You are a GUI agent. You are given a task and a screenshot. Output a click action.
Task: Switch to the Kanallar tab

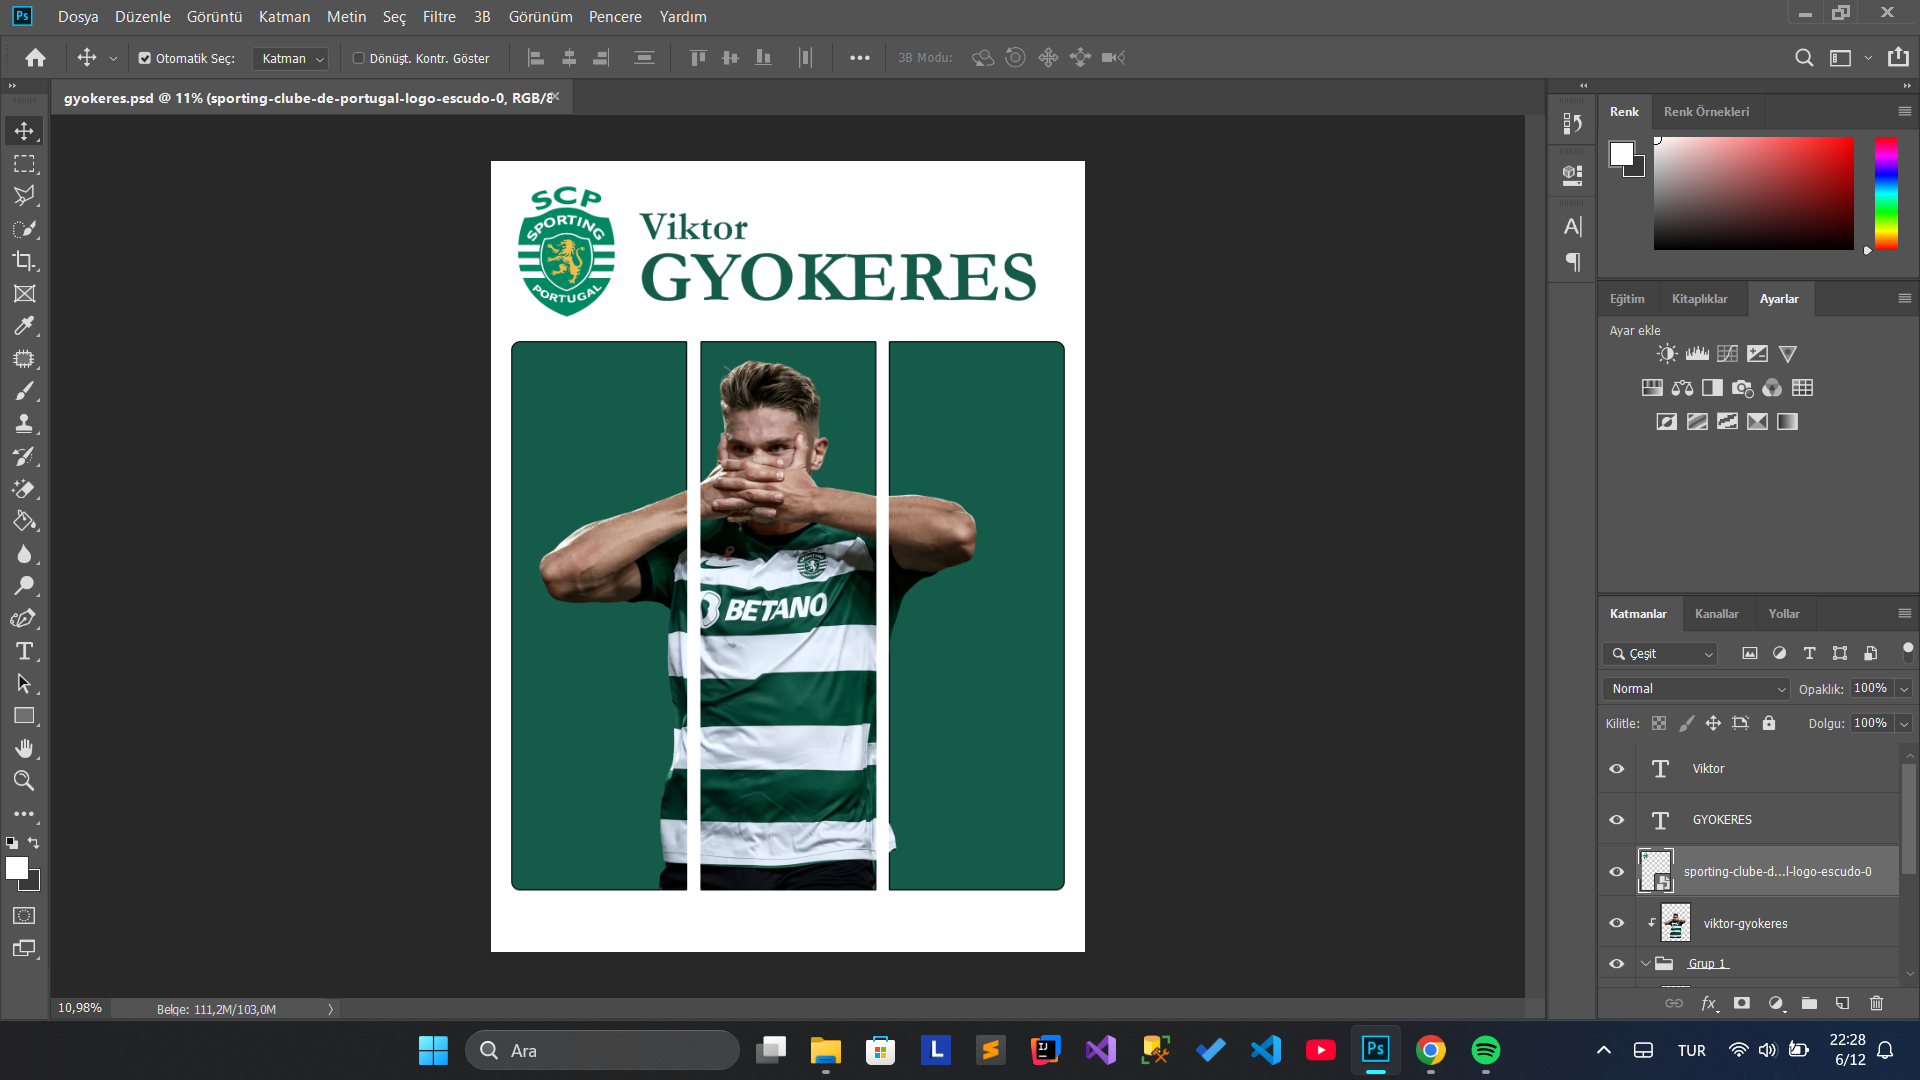click(1716, 614)
